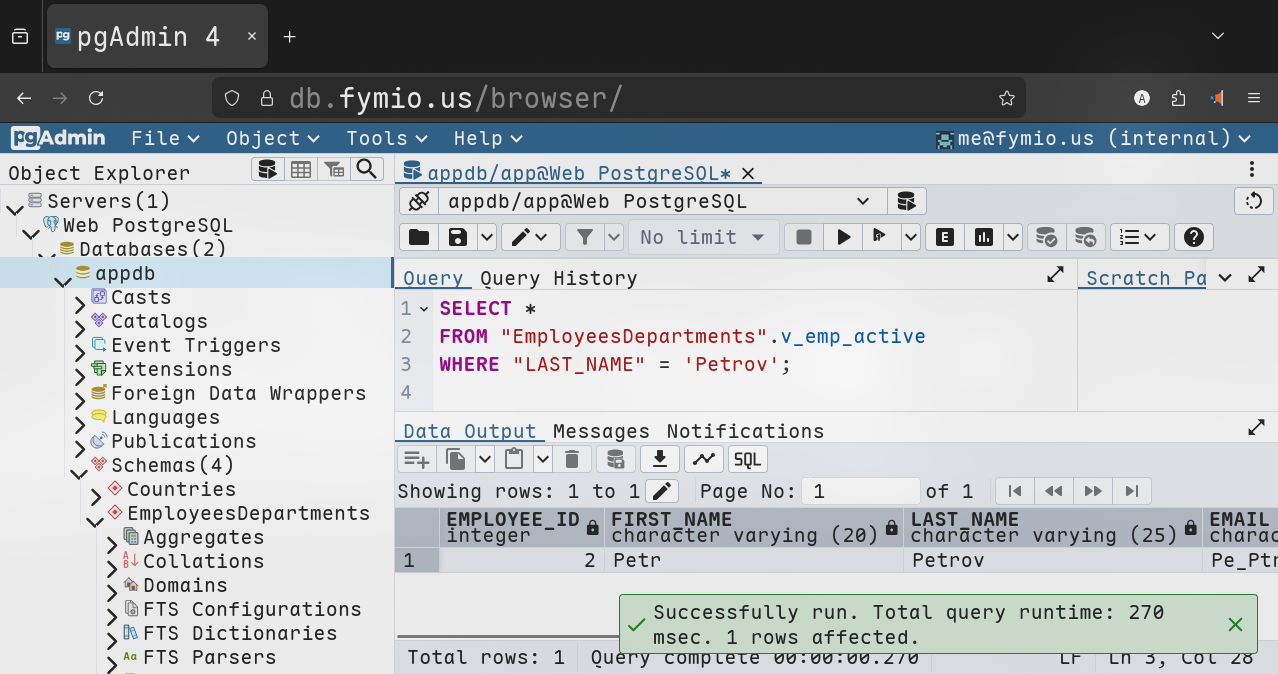Image resolution: width=1278 pixels, height=674 pixels.
Task: Click the SQL button in results toolbar
Action: [747, 459]
